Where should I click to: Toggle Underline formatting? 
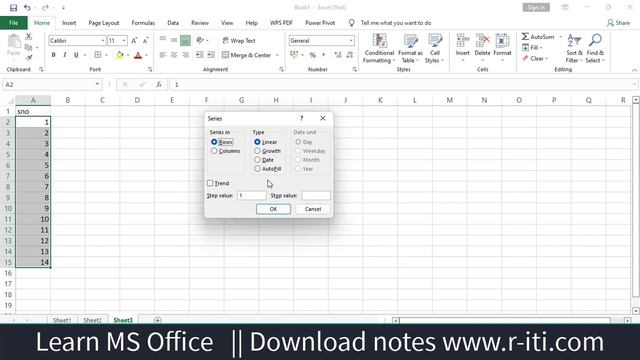point(76,55)
